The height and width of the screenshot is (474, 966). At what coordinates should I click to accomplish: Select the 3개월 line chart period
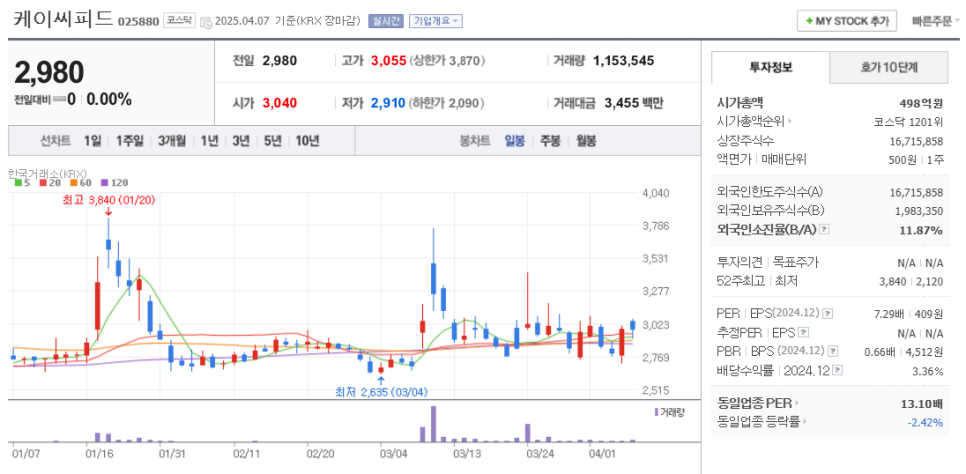coord(171,141)
